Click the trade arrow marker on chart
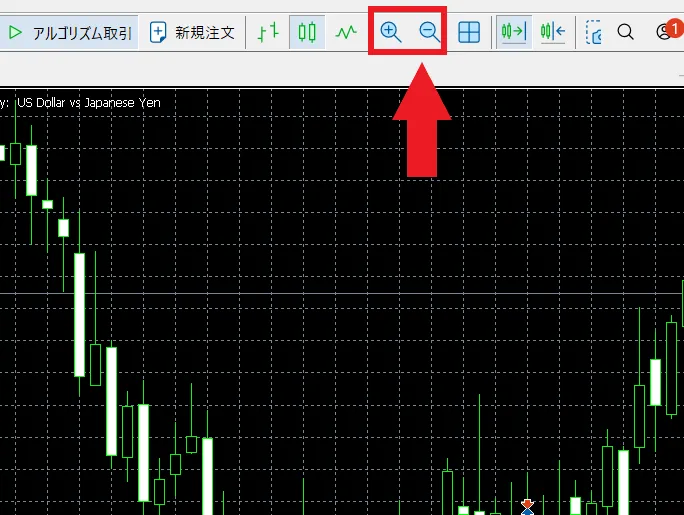 [x=528, y=507]
